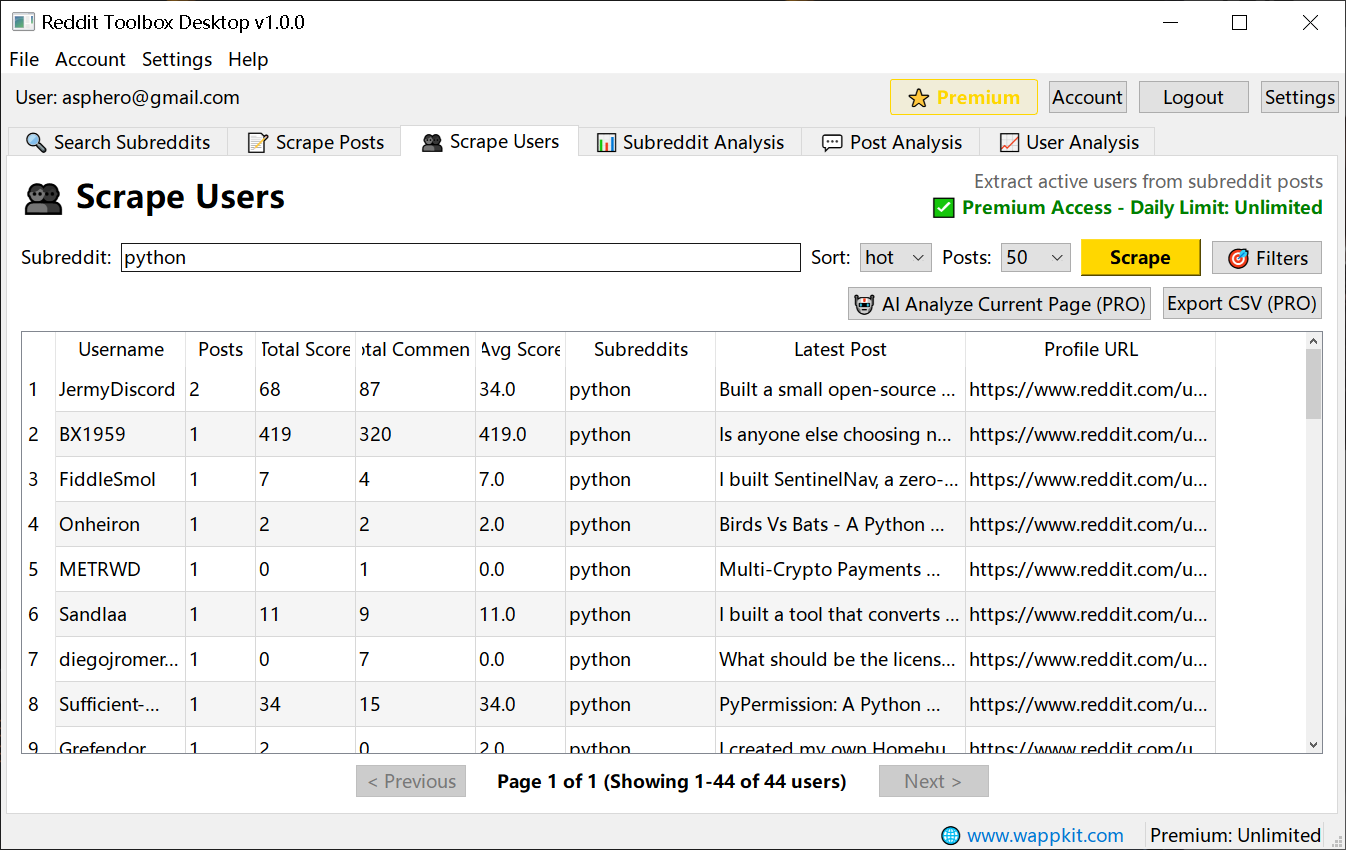Click the bar chart icon on Subreddit Analysis tab
The image size is (1346, 850).
[x=606, y=142]
